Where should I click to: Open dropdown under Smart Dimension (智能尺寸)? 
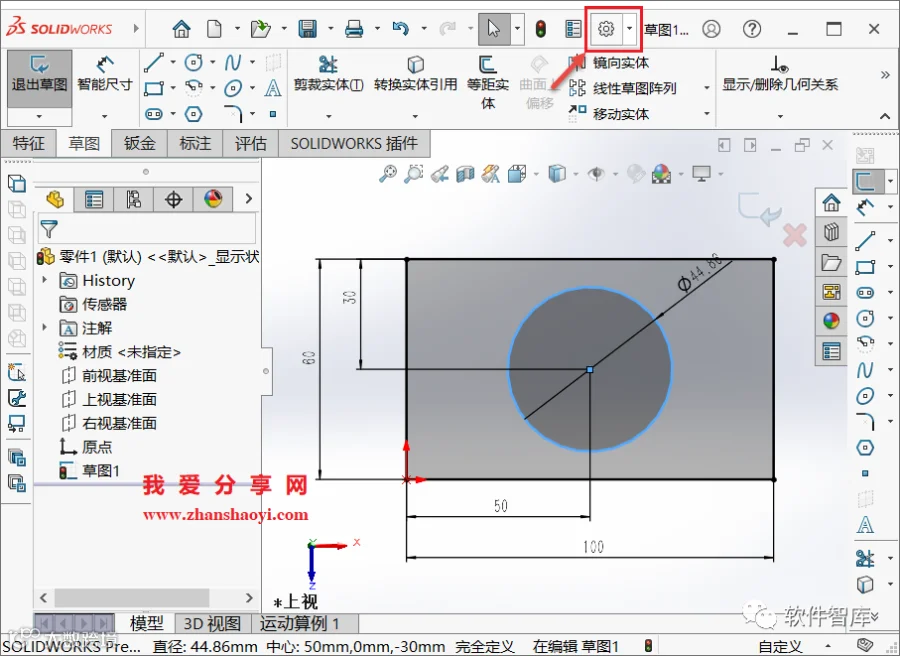point(104,117)
